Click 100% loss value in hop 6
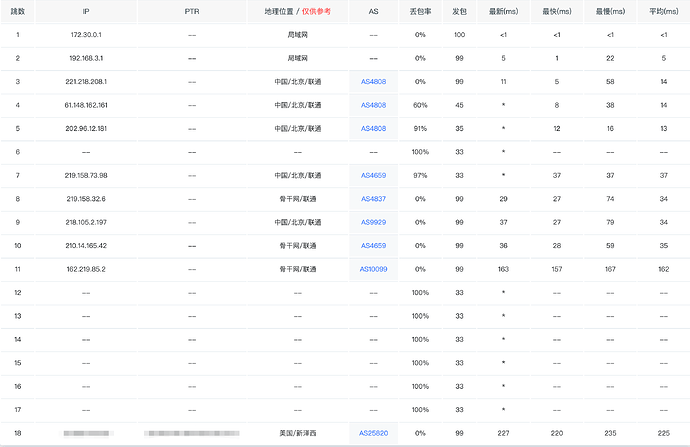This screenshot has width=690, height=447. click(x=420, y=152)
